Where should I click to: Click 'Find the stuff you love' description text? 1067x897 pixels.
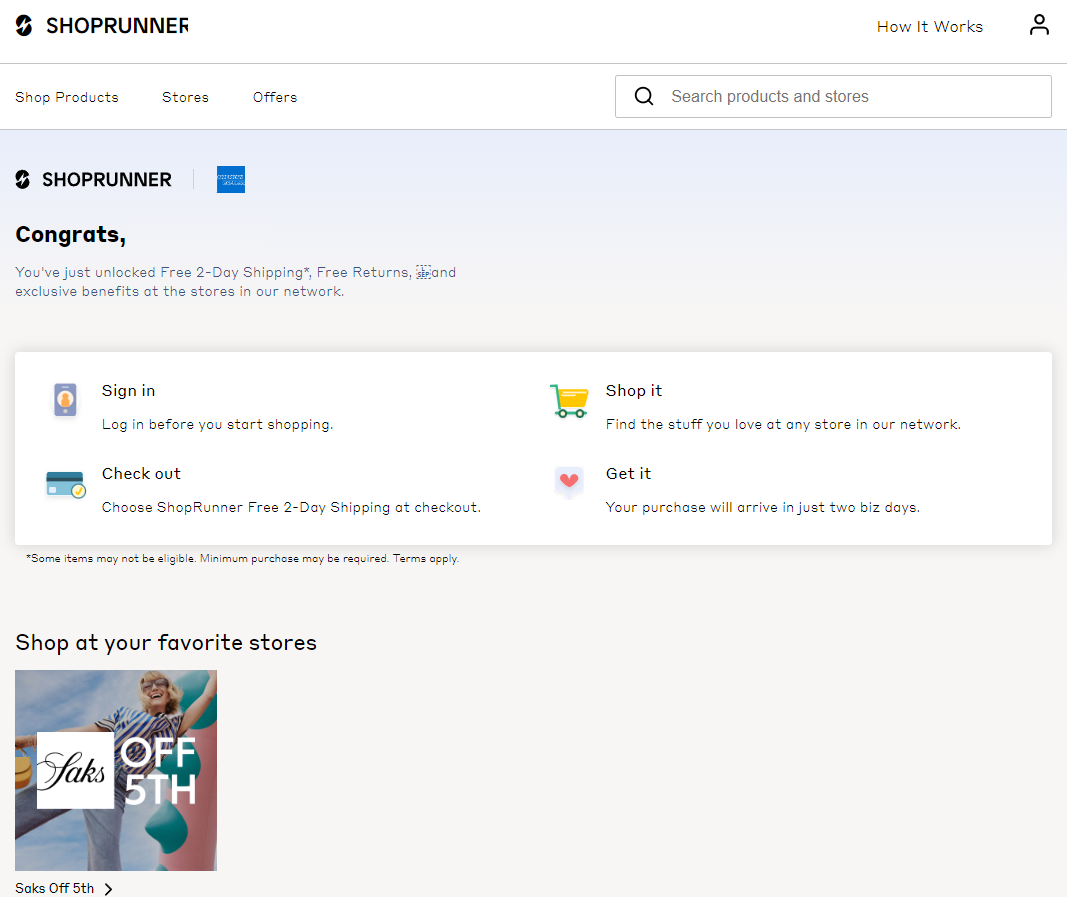783,425
